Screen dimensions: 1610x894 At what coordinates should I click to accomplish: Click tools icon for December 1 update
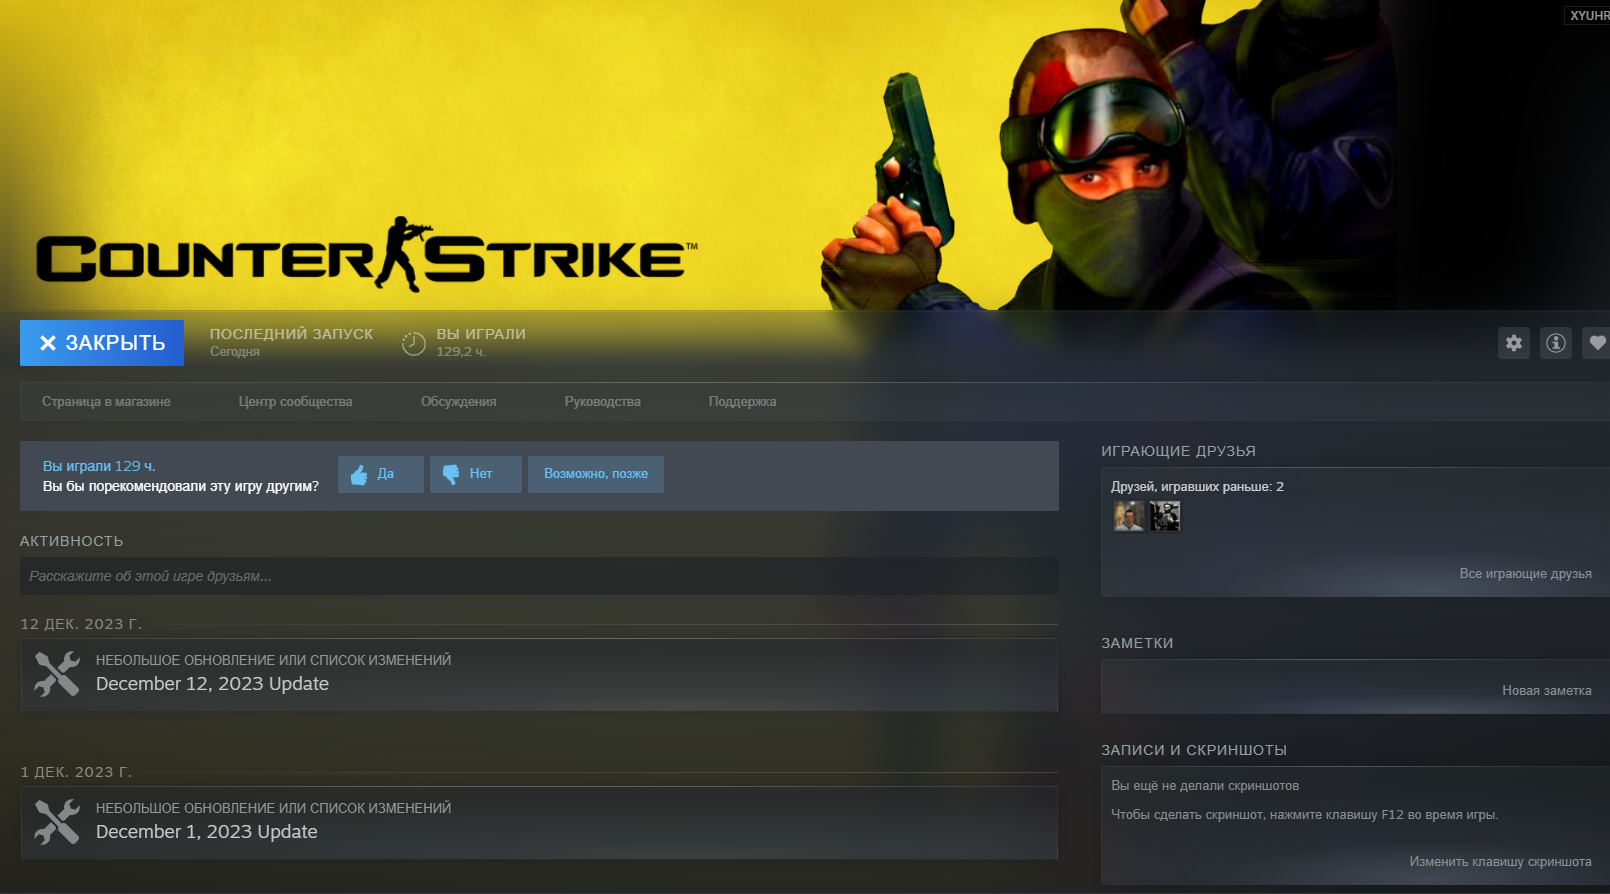57,822
